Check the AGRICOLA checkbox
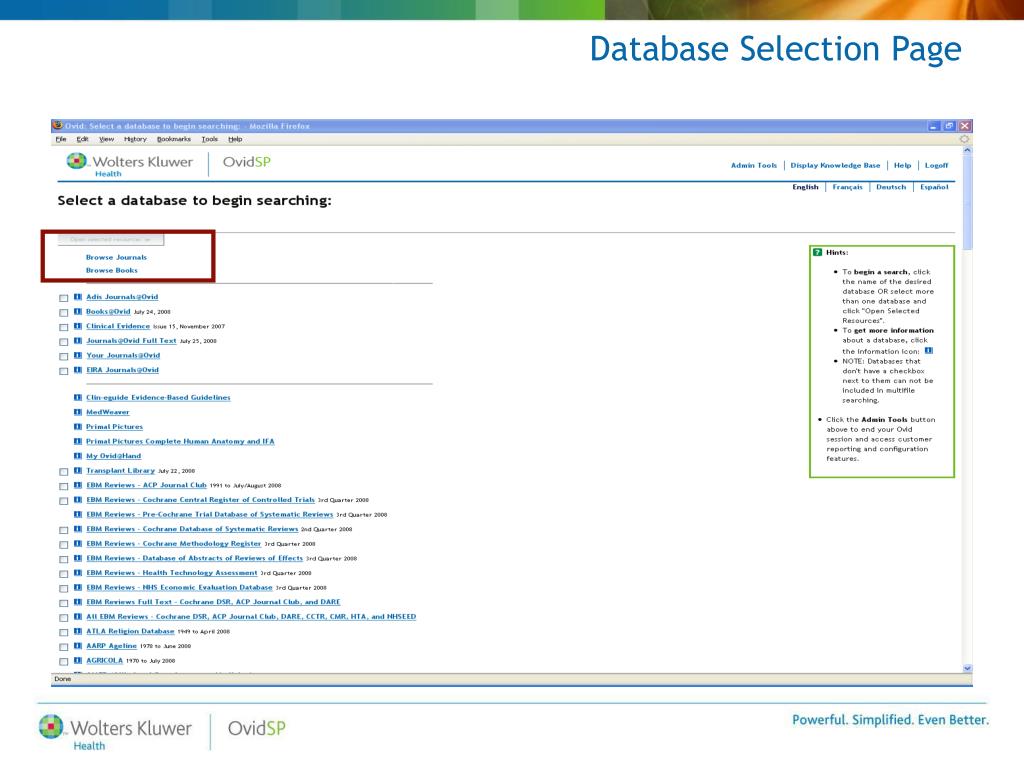Viewport: 1024px width, 768px height. 63,662
